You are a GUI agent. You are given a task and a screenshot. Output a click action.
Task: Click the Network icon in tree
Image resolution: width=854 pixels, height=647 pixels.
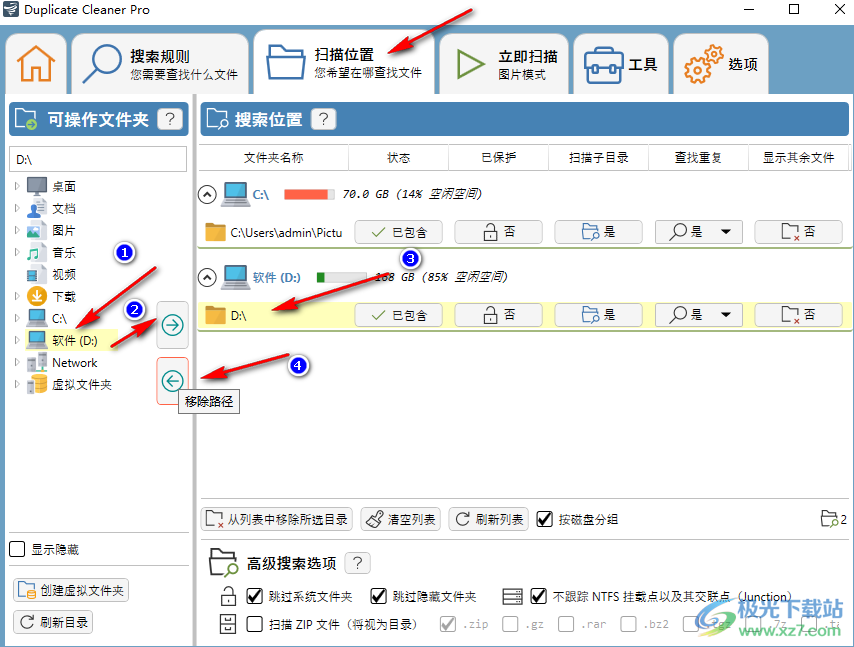37,362
